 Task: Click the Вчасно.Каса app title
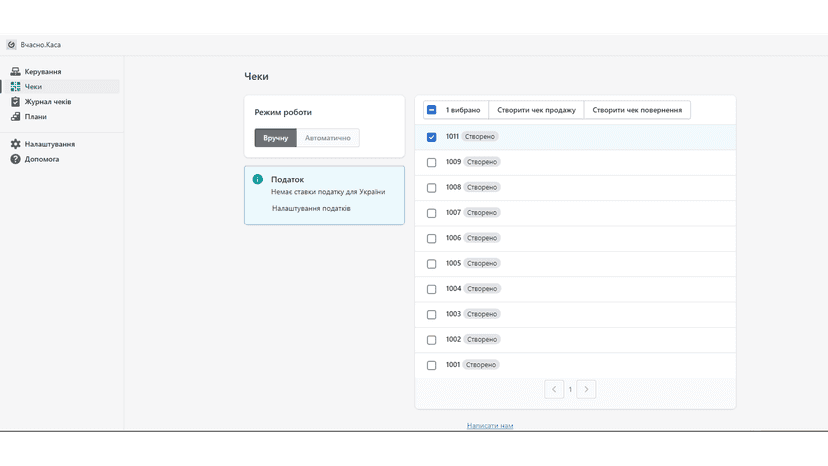point(41,45)
